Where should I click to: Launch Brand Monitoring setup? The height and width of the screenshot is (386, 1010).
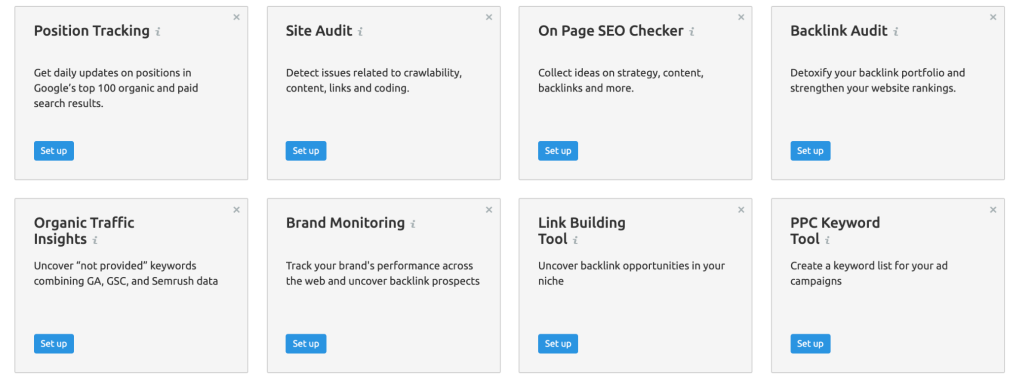pos(306,343)
